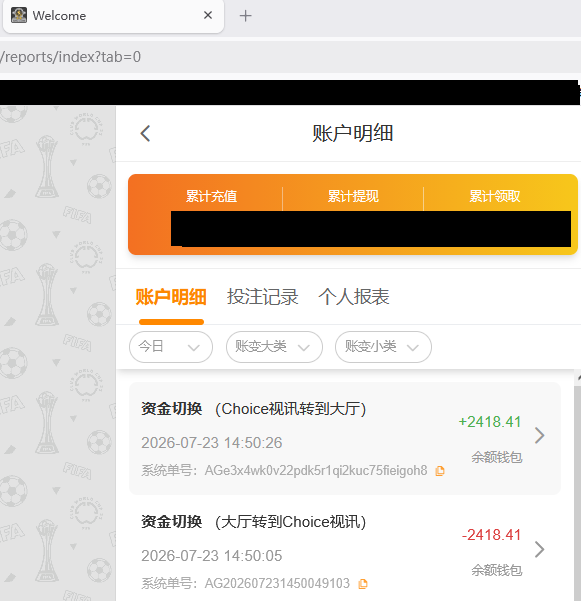Click 累计提现 summary label
The width and height of the screenshot is (581, 601).
tap(353, 196)
